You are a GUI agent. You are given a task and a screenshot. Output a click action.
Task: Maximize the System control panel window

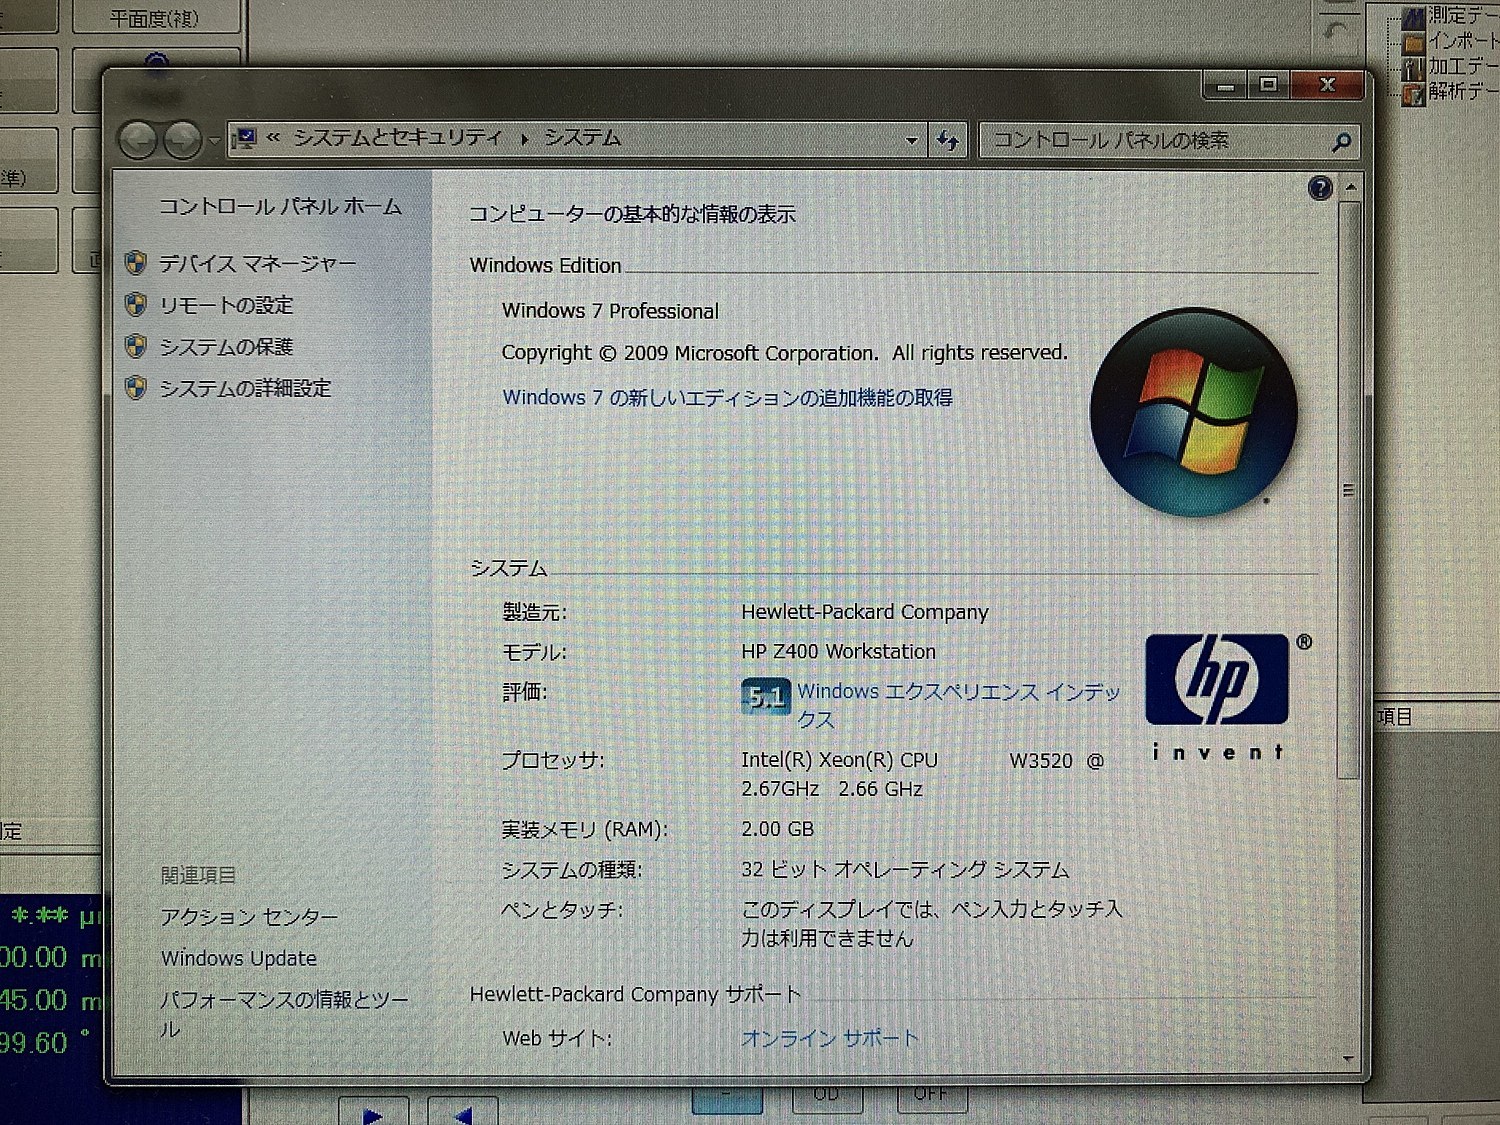tap(1268, 85)
